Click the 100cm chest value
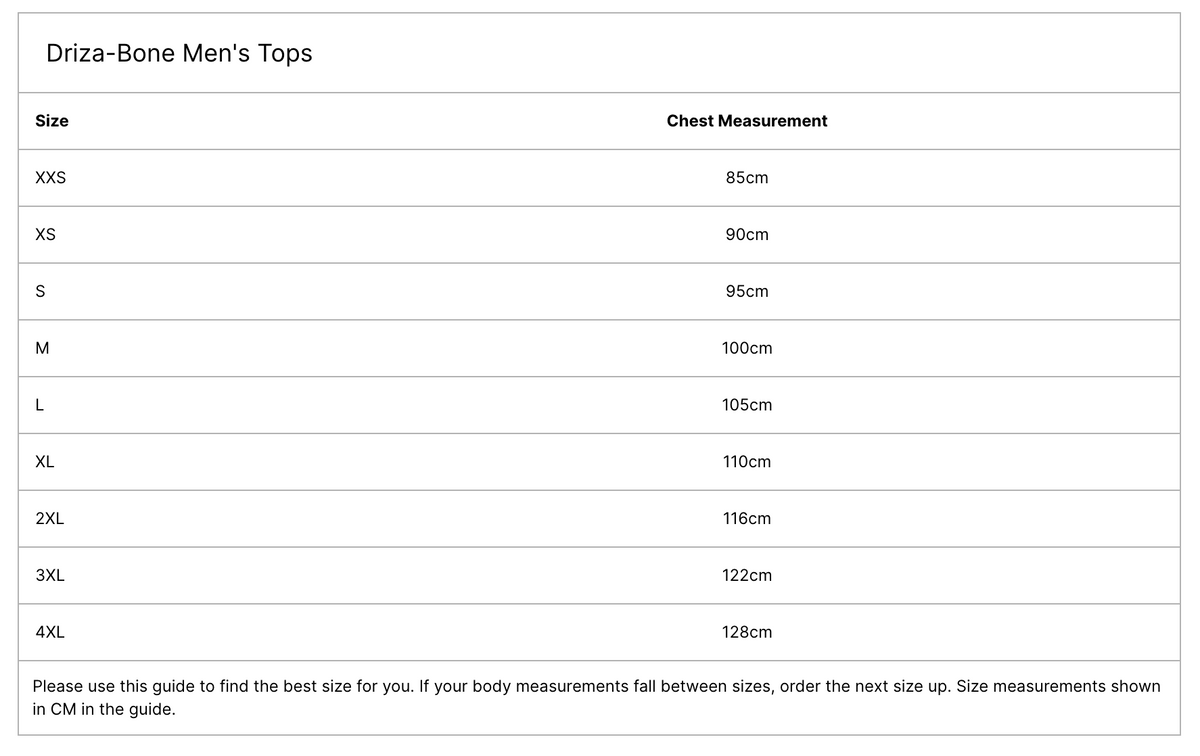Image resolution: width=1200 pixels, height=756 pixels. (747, 349)
